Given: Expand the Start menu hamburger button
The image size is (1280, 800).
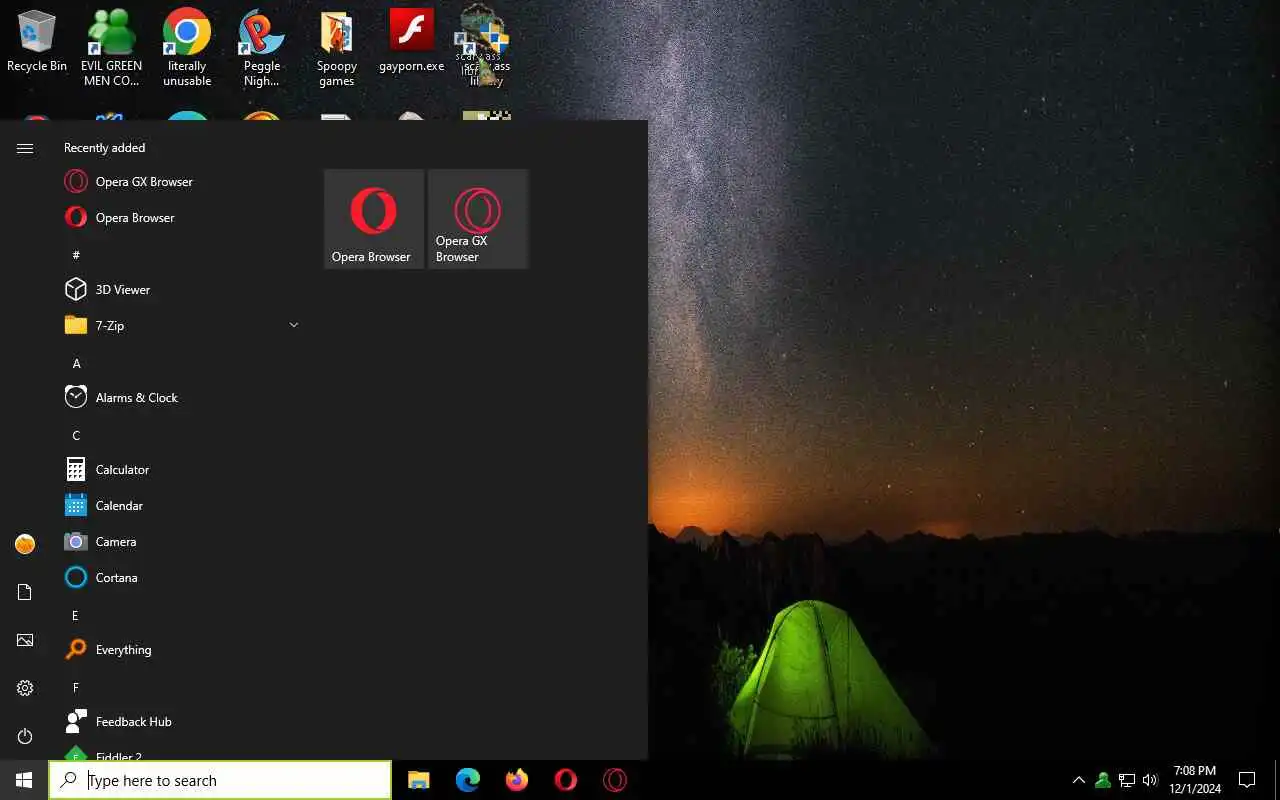Looking at the screenshot, I should [25, 148].
